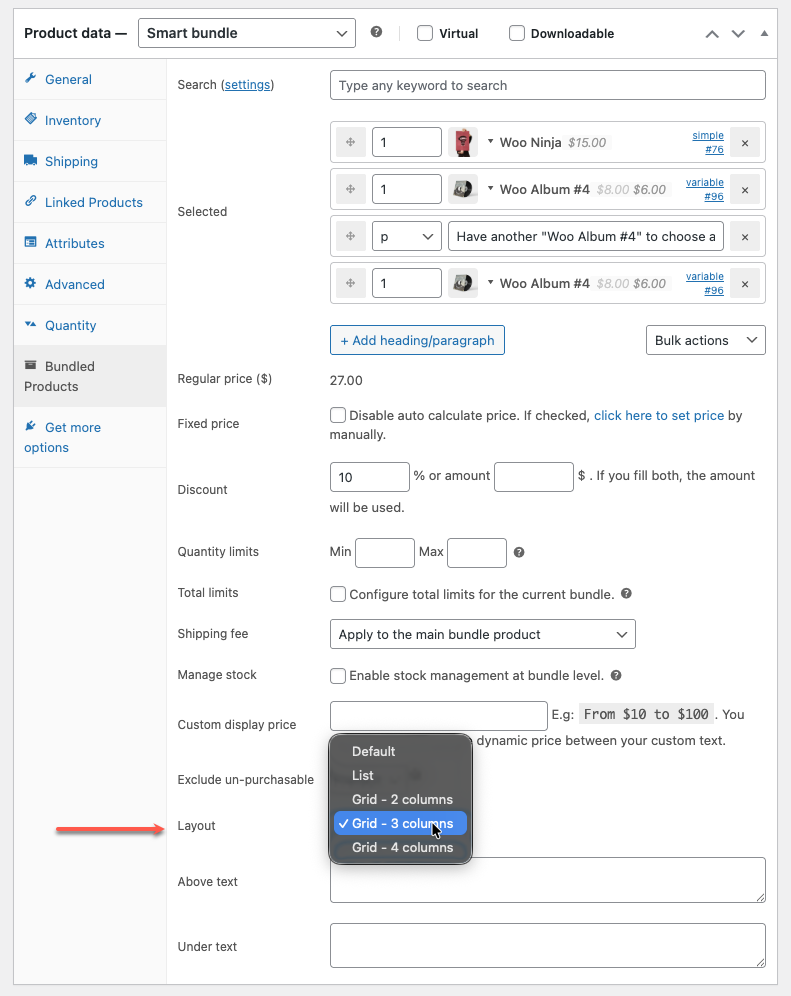Screen dimensions: 791x996
Task: Open the search settings link
Action: click(247, 85)
